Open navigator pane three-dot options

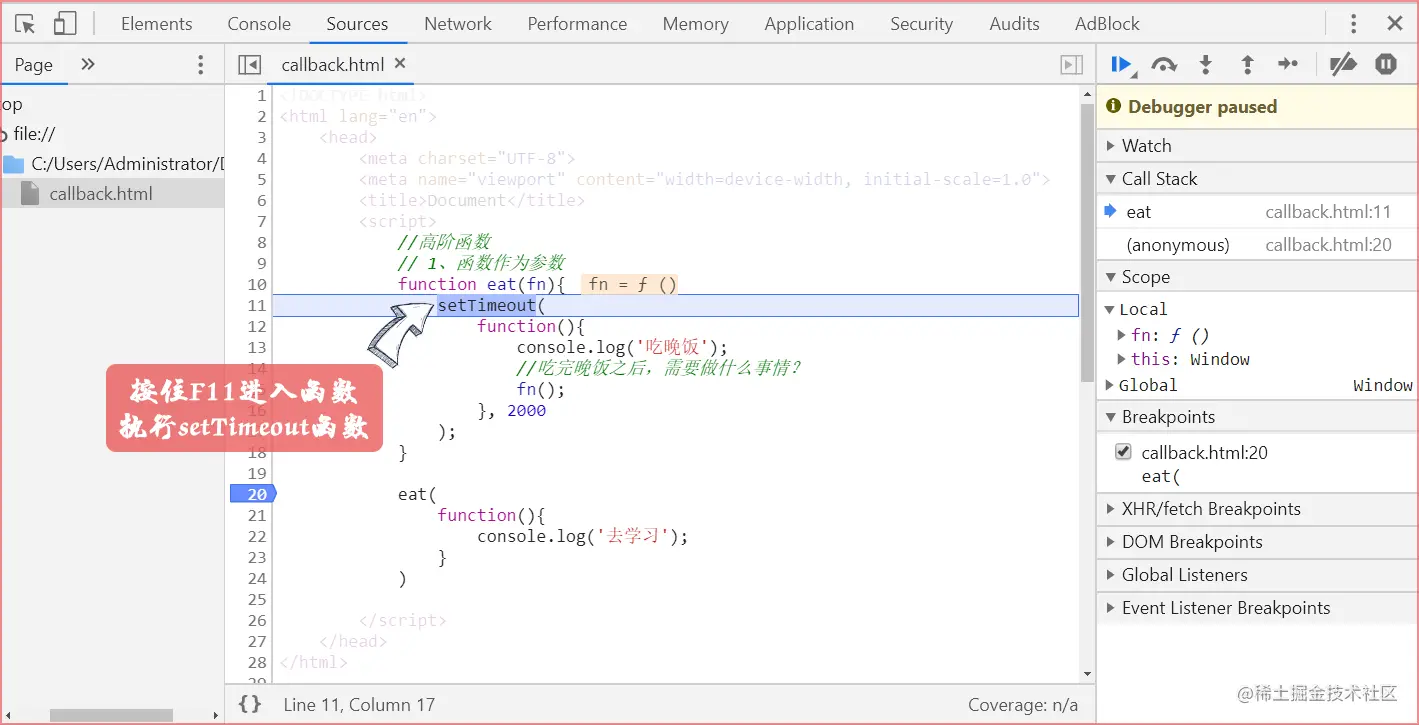click(201, 65)
